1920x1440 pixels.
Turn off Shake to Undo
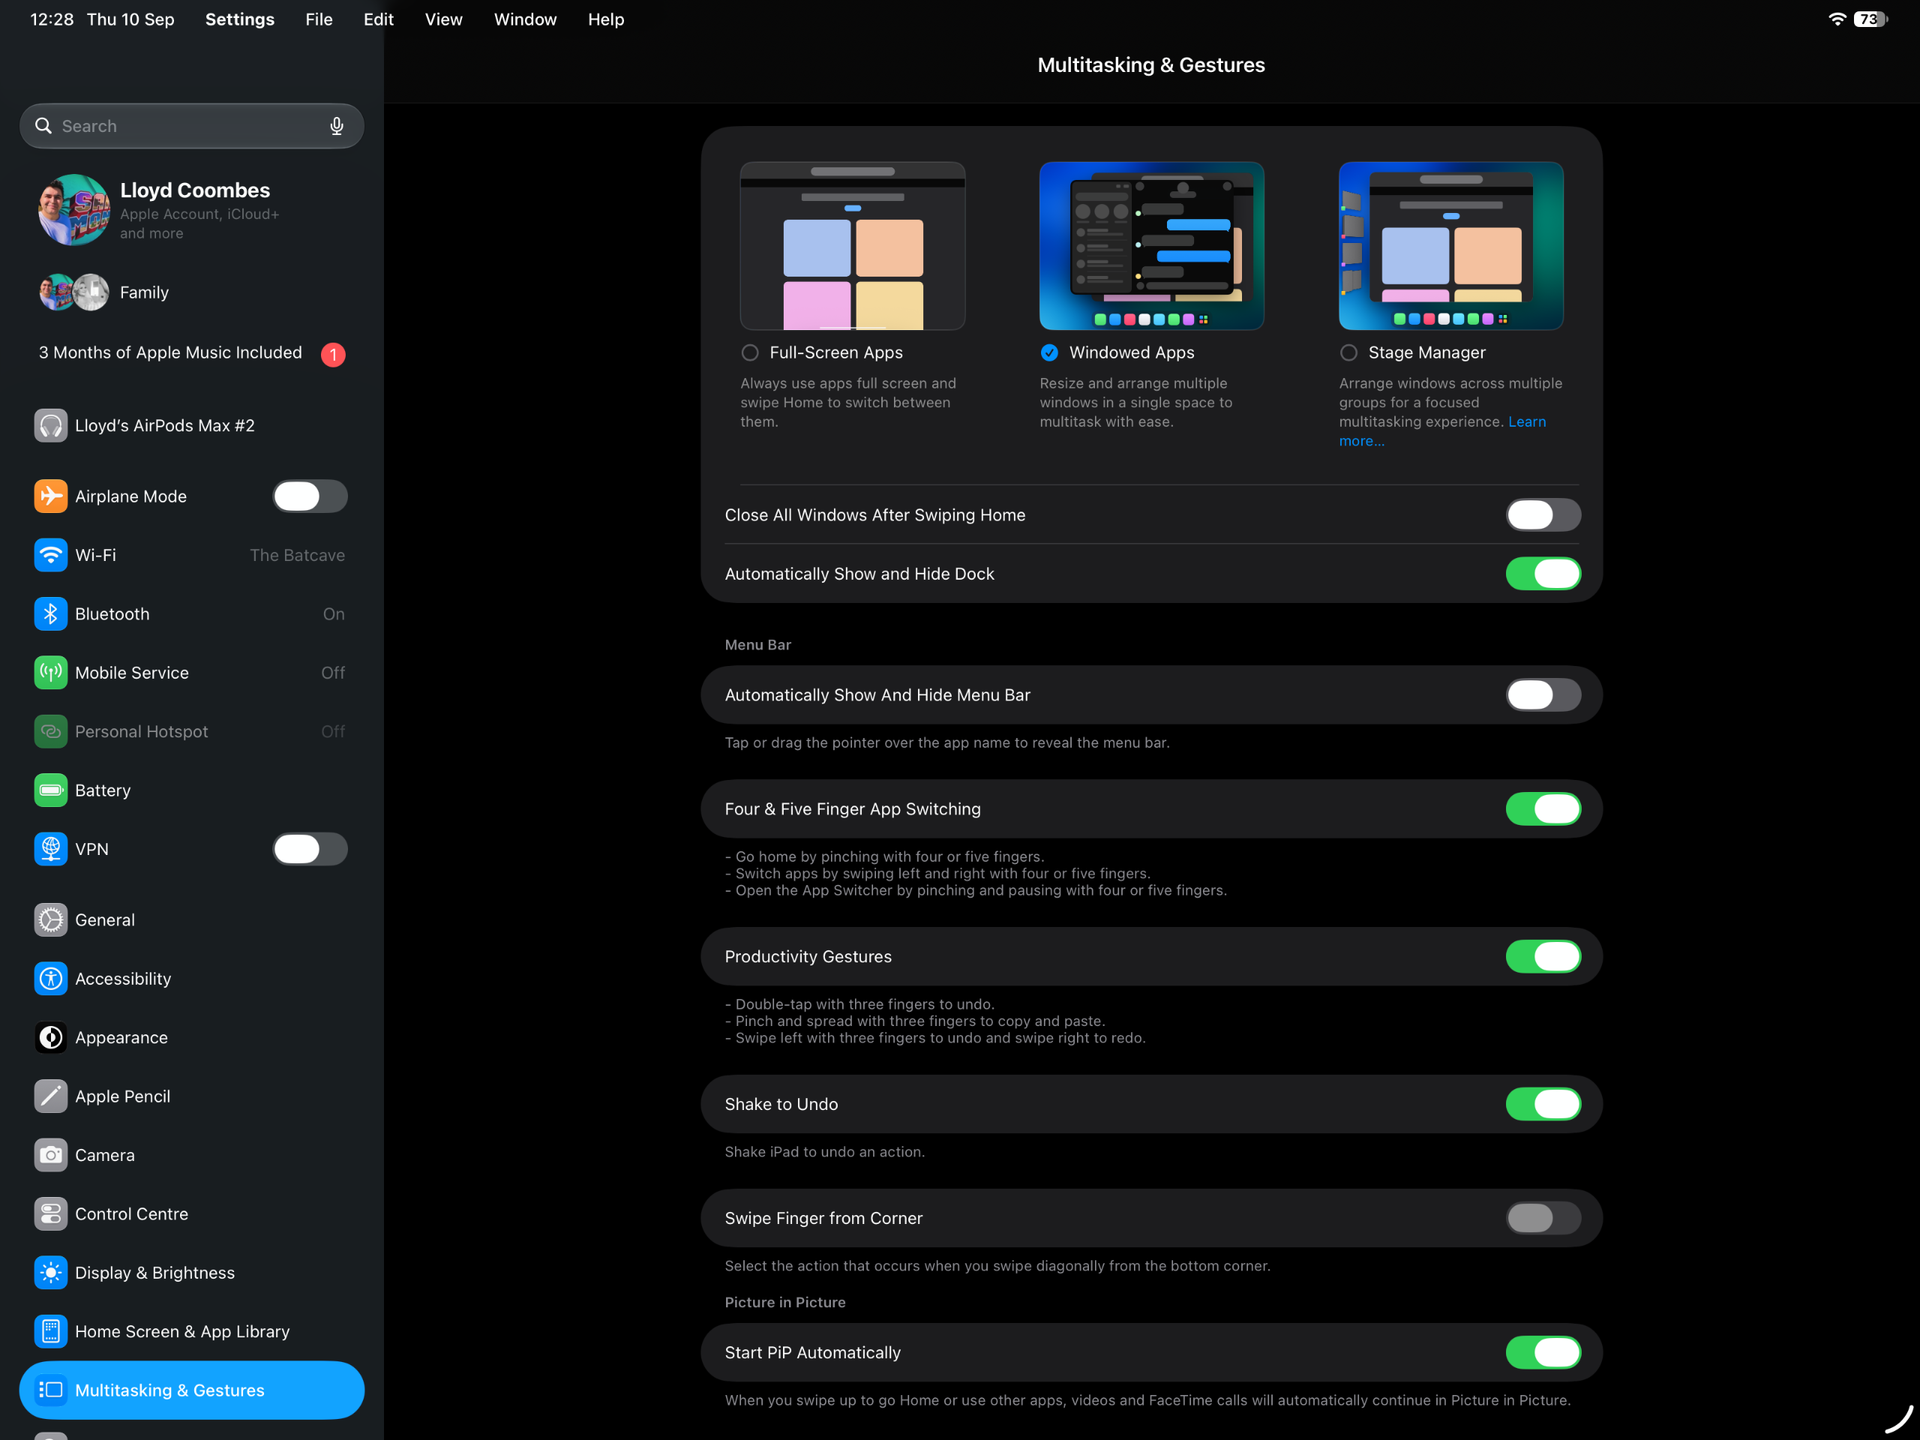coord(1543,1104)
